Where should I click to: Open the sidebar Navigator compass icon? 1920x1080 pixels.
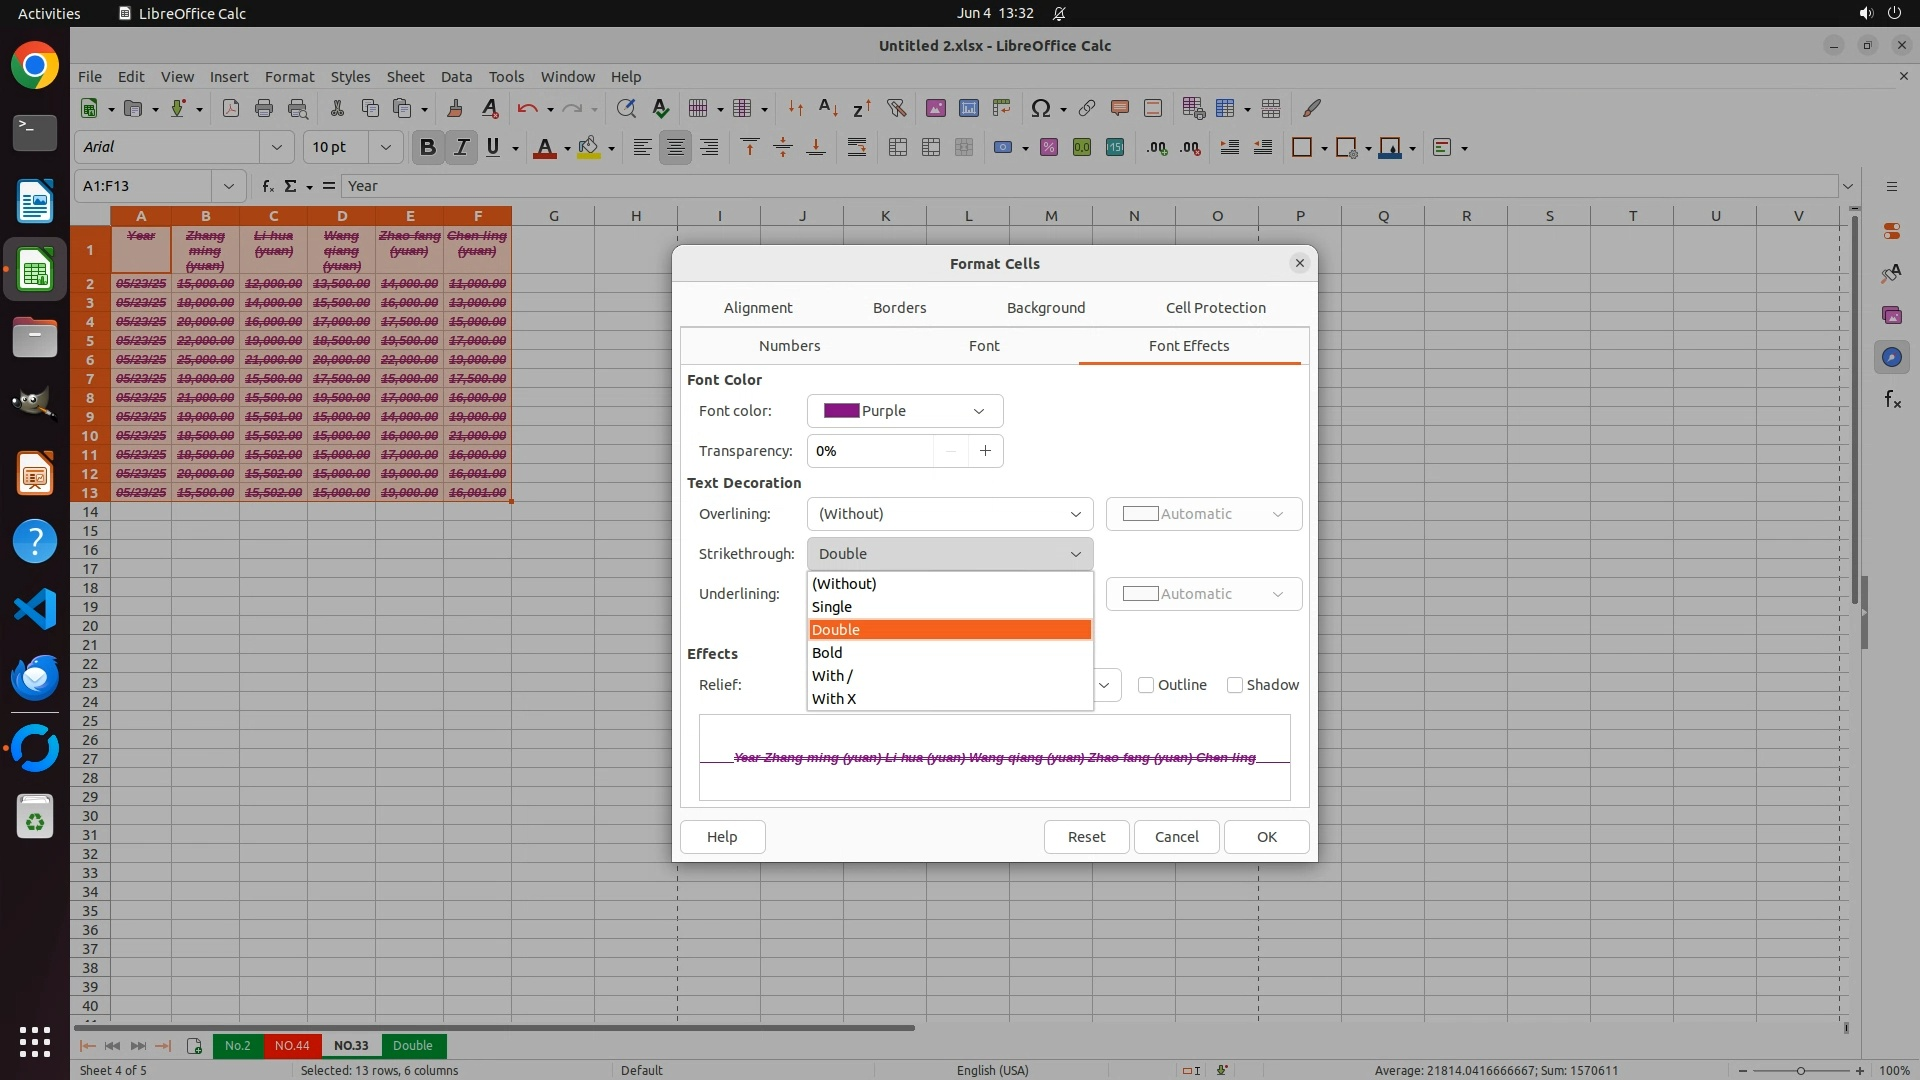(x=1891, y=357)
